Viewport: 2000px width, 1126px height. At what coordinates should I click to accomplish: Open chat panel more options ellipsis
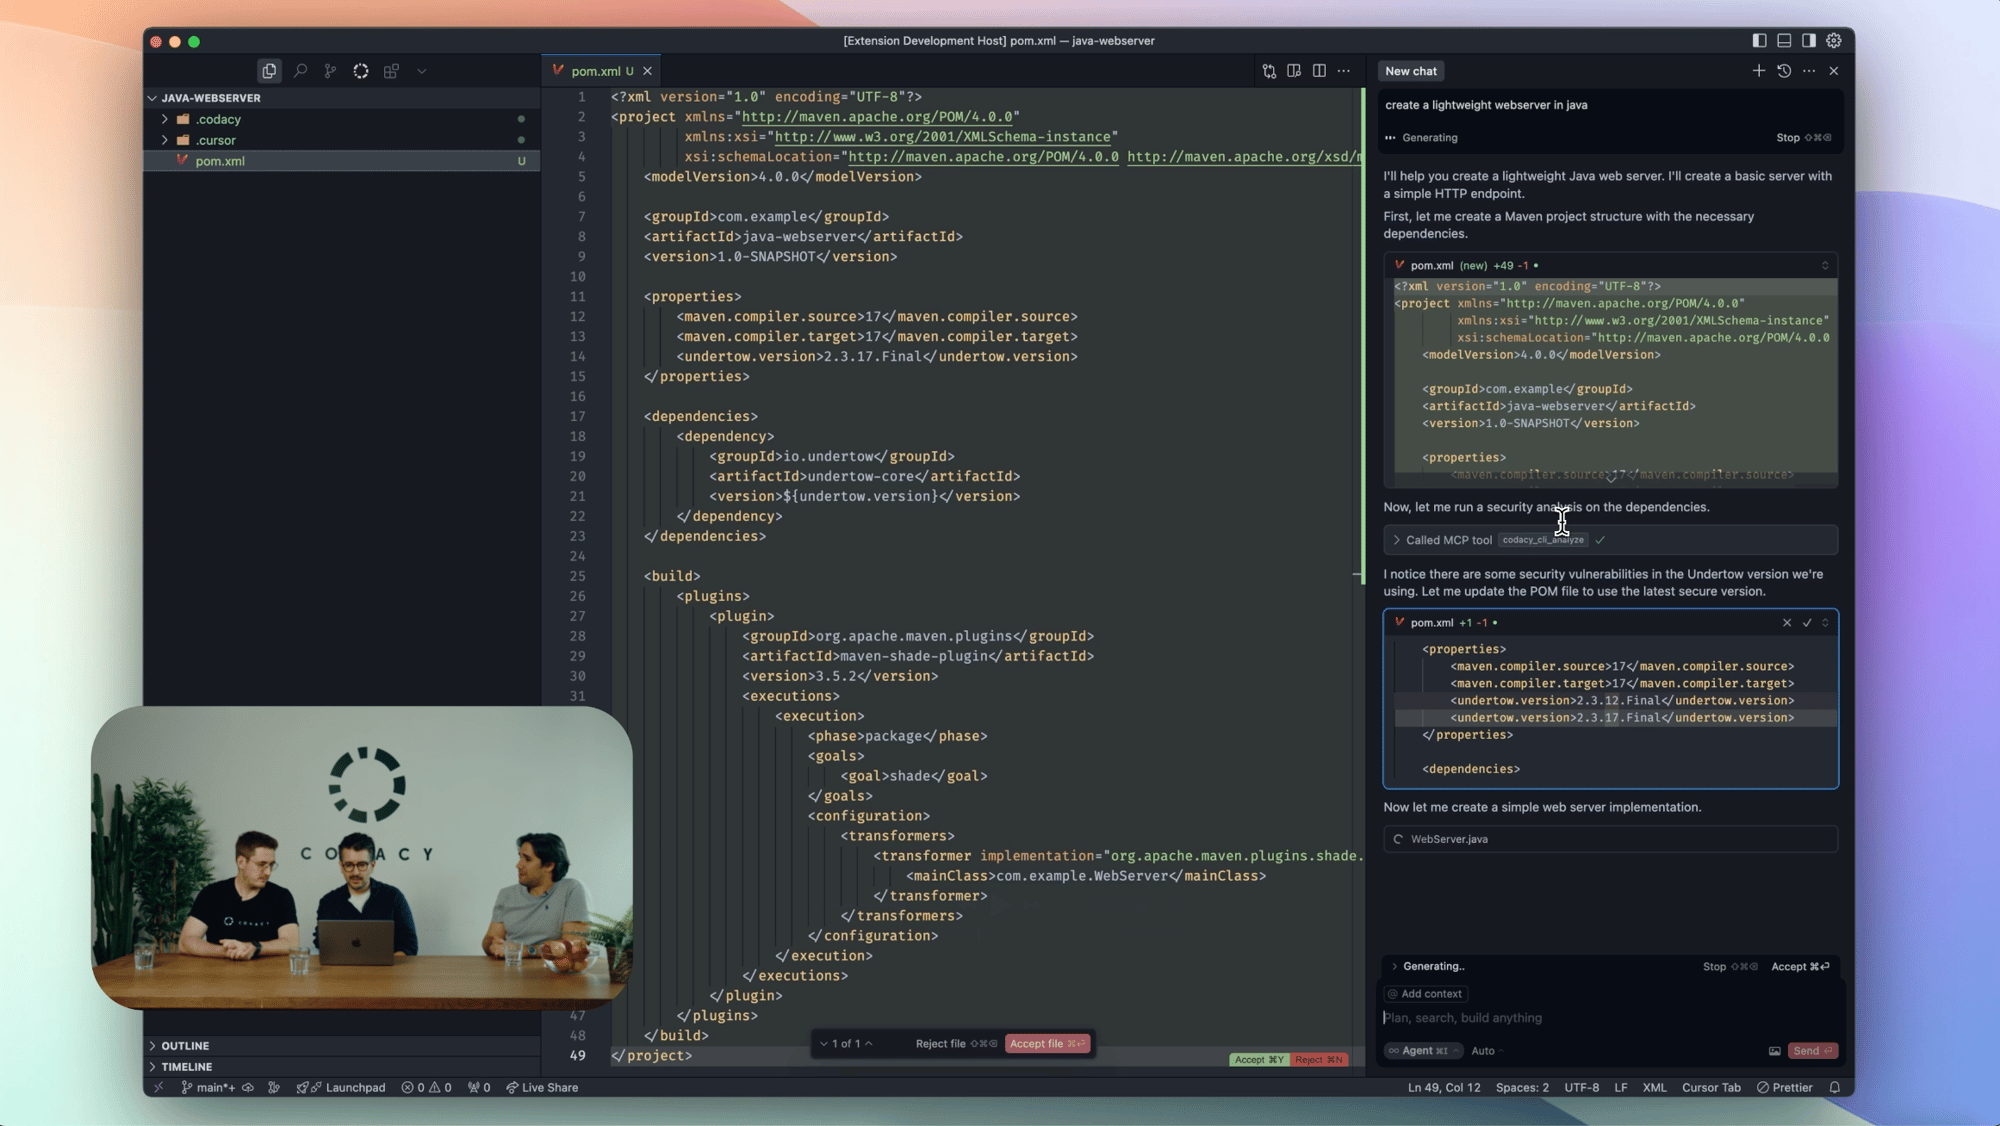[1809, 71]
